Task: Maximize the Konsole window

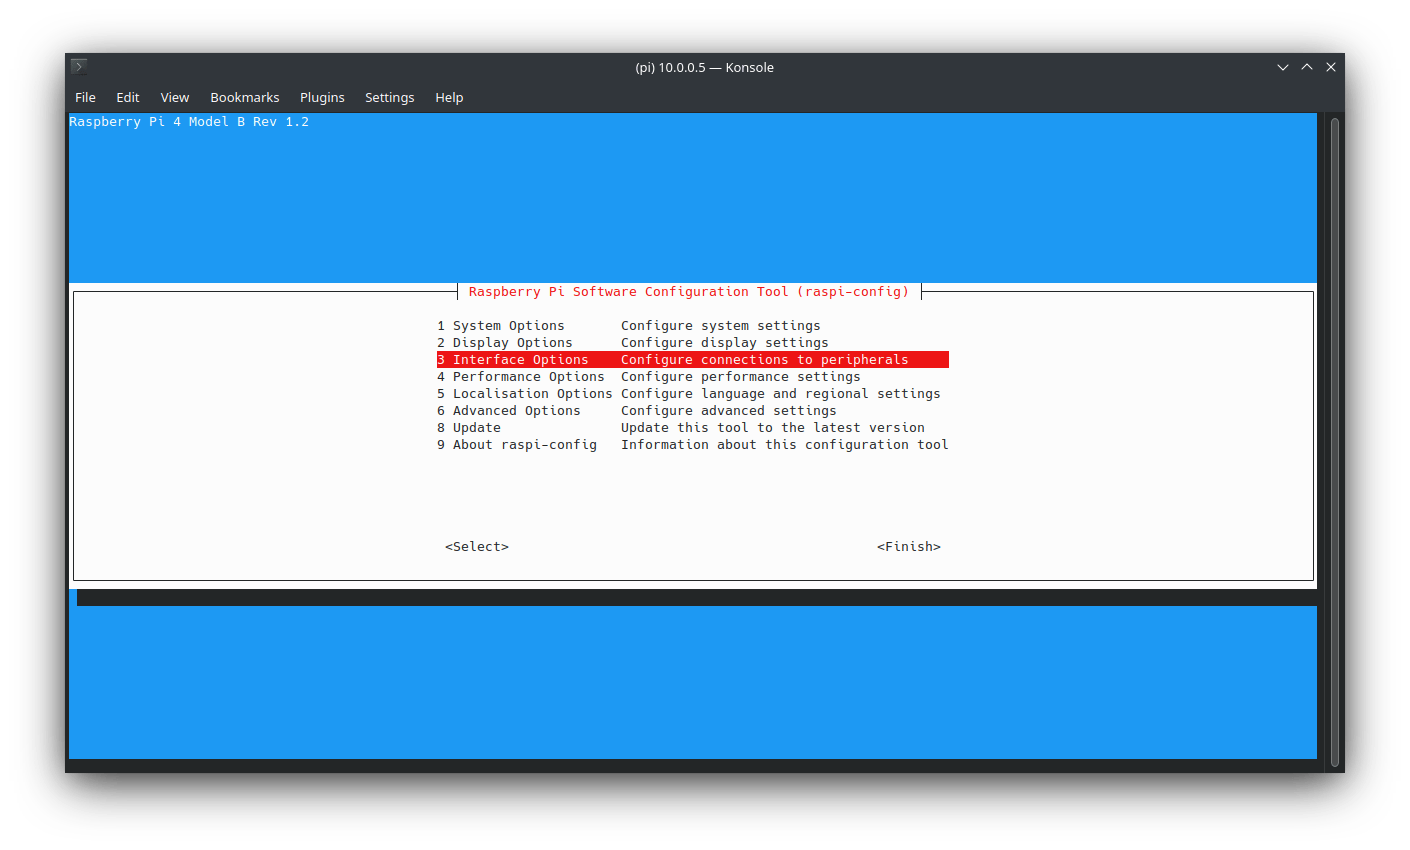Action: (x=1307, y=67)
